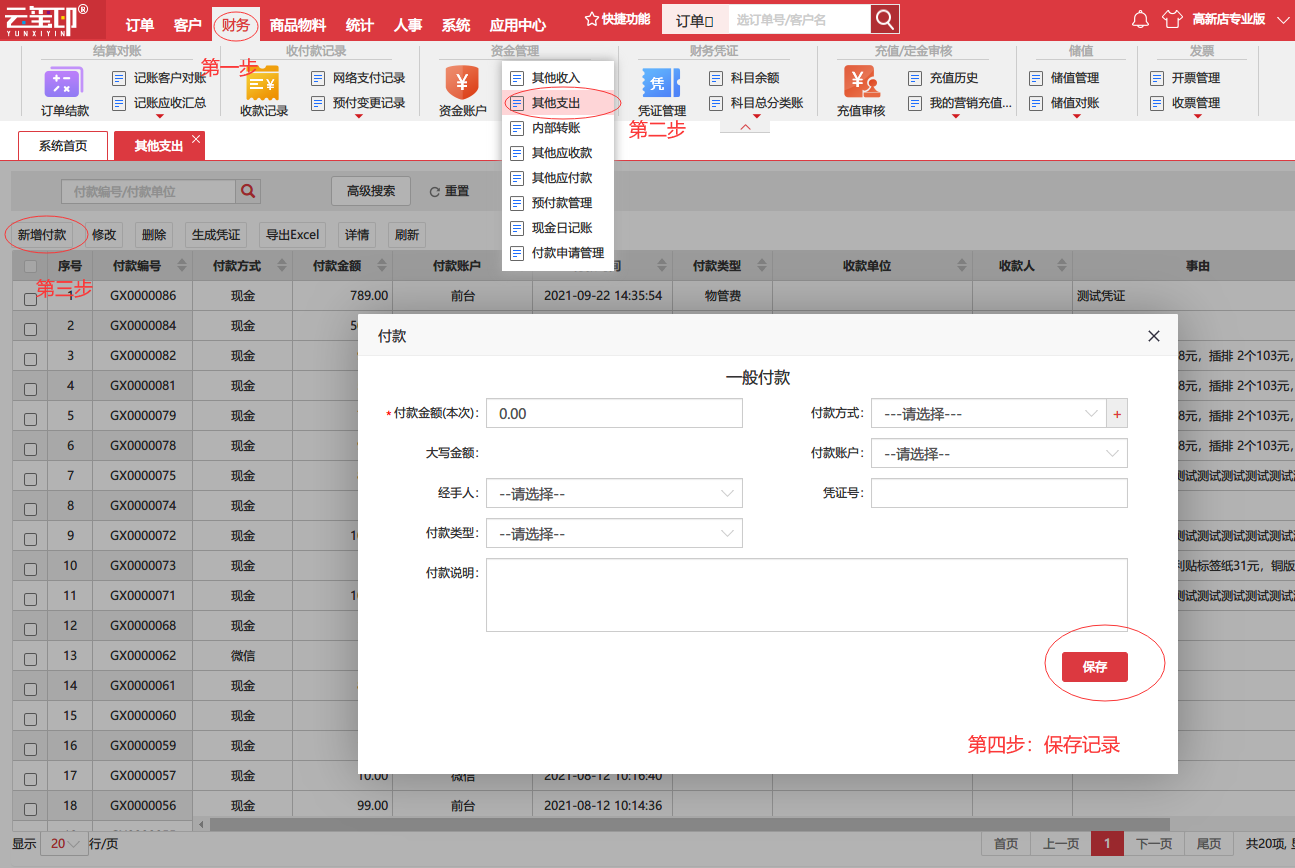Open the 商品物料 menu
1295x868 pixels.
pos(298,25)
